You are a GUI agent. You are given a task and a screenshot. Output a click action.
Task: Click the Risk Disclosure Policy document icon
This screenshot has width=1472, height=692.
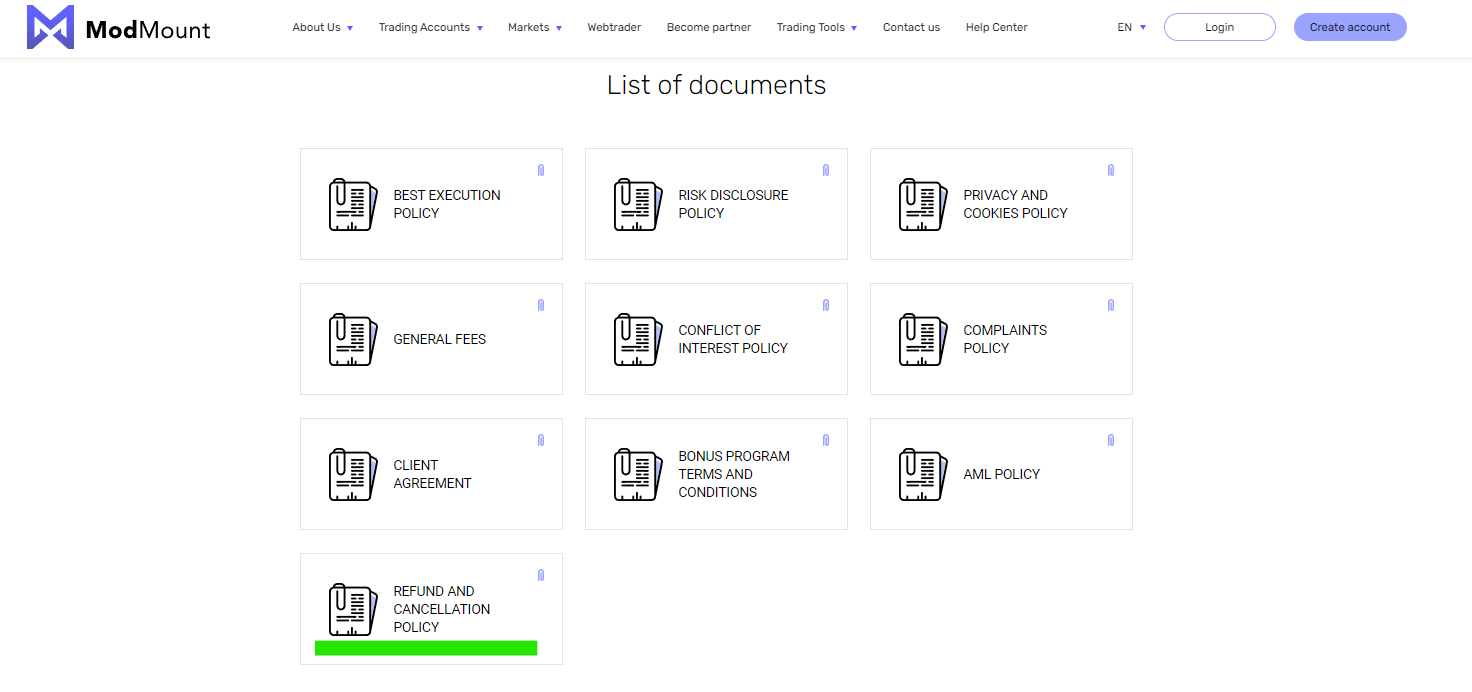tap(639, 204)
